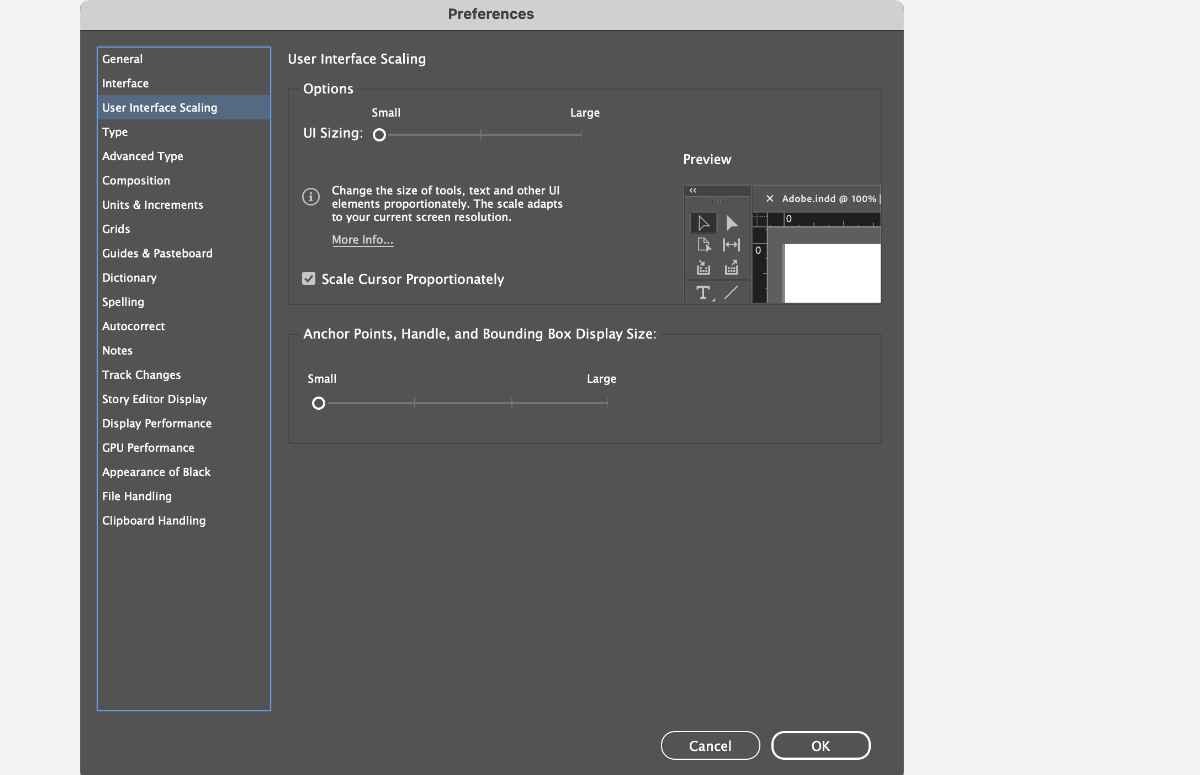The width and height of the screenshot is (1200, 775).
Task: Open the Guides & Pasteboard settings
Action: 157,253
